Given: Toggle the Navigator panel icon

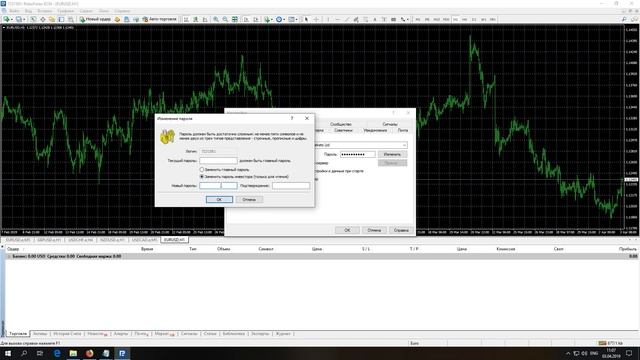Looking at the screenshot, I should [52, 19].
